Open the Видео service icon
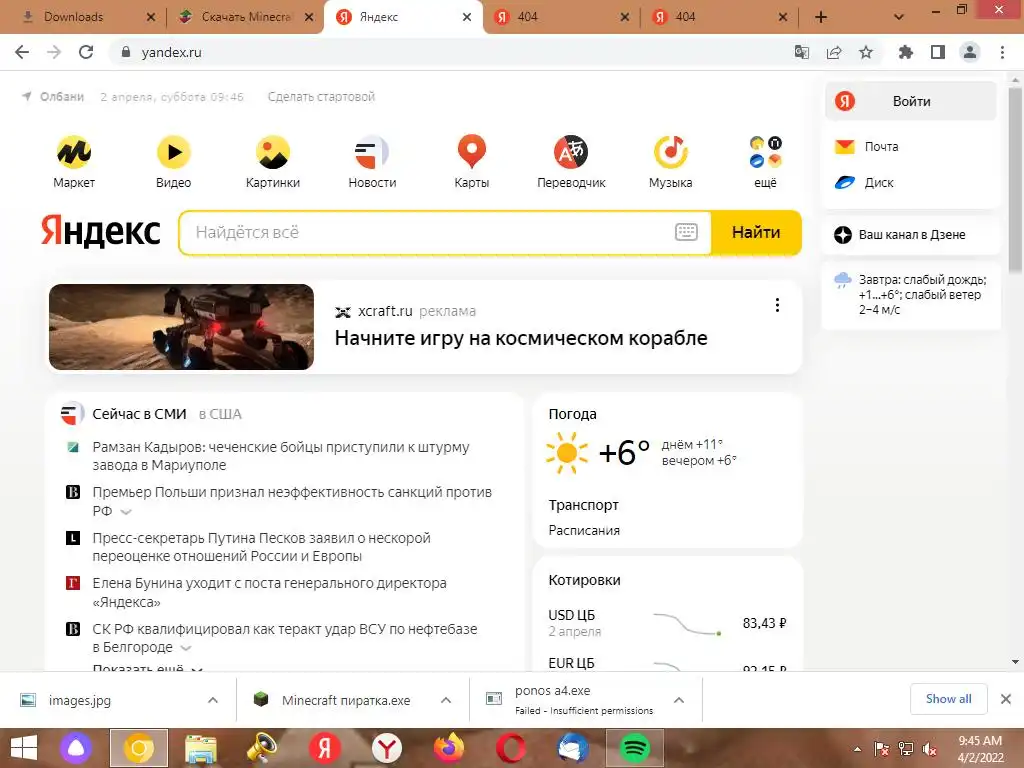The width and height of the screenshot is (1024, 768). 173,152
